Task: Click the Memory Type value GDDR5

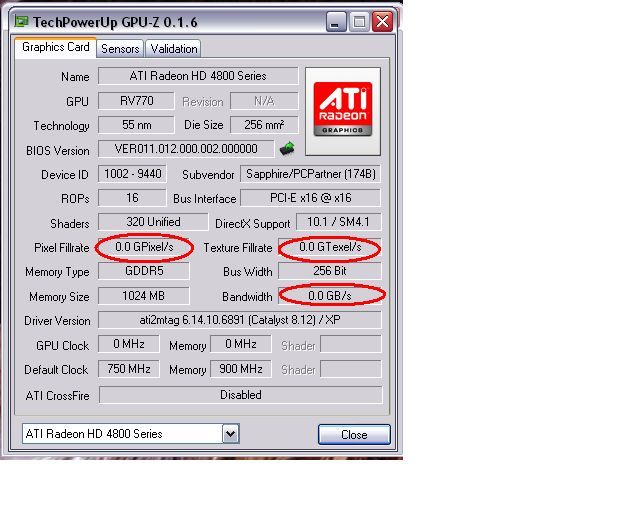Action: coord(144,271)
